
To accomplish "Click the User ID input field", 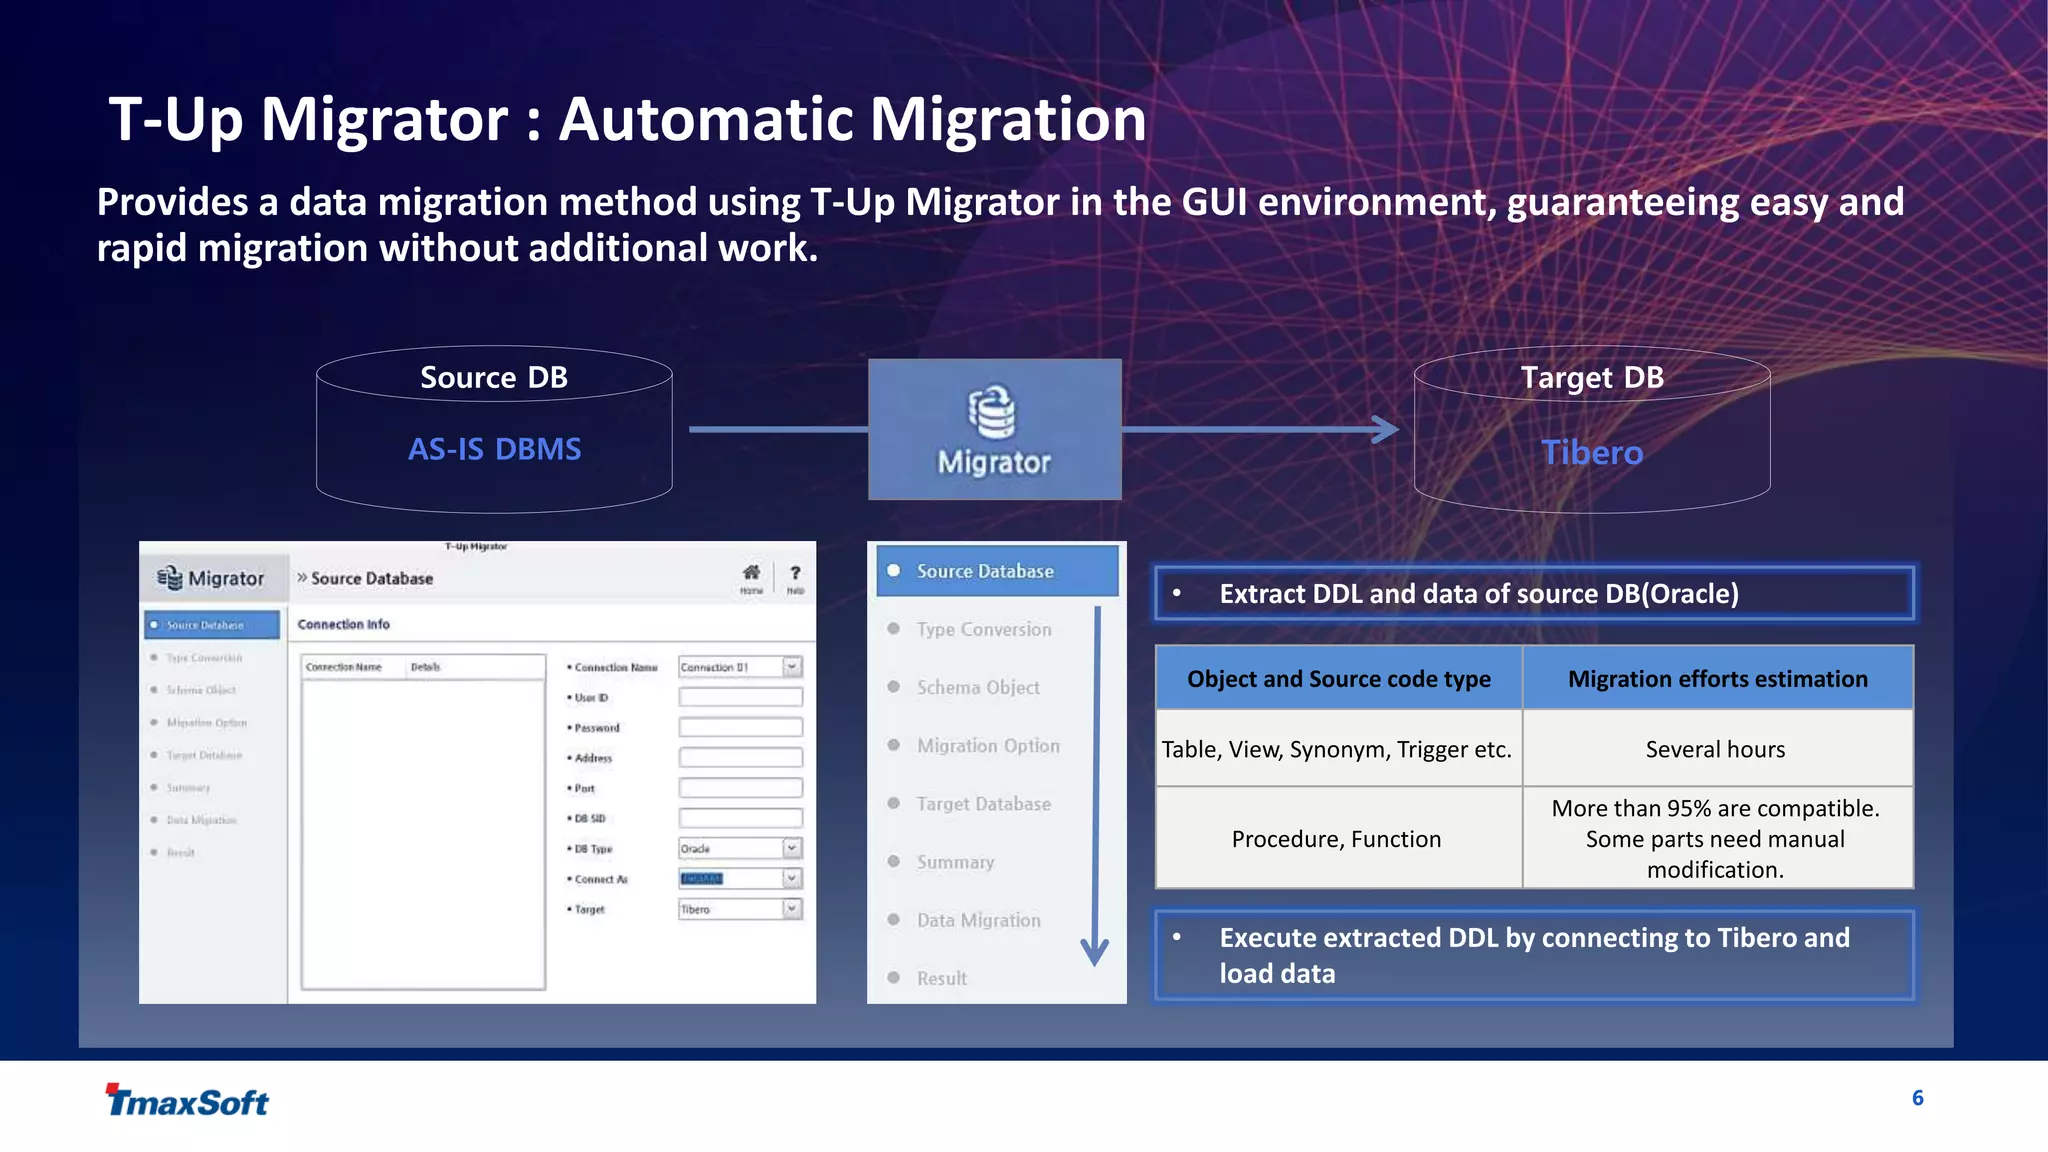I will pyautogui.click(x=740, y=697).
